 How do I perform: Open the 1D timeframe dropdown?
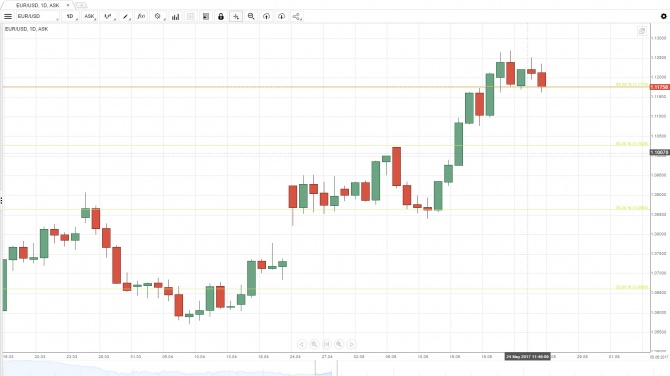click(x=71, y=16)
